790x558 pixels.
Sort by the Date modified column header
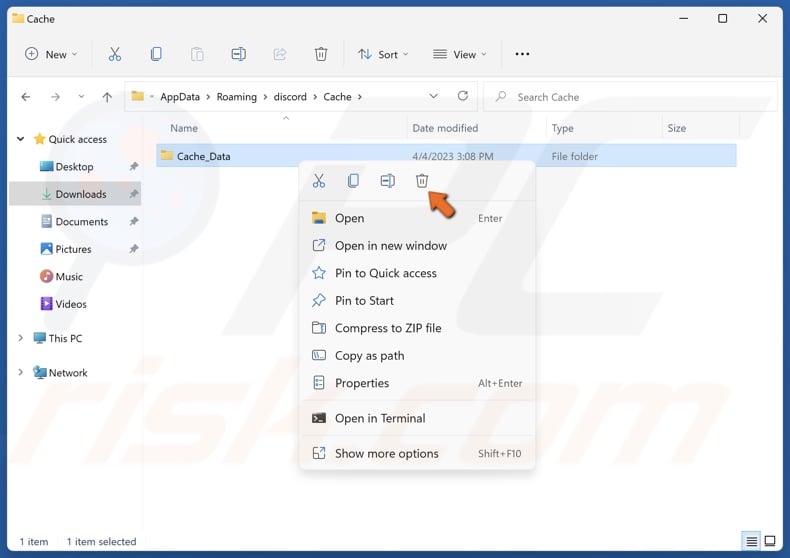(445, 128)
